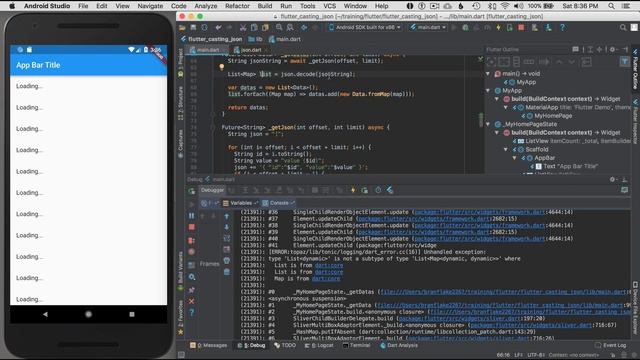Click the red Stop square in Debug sidebar
This screenshot has height=360, width=640.
point(191,227)
